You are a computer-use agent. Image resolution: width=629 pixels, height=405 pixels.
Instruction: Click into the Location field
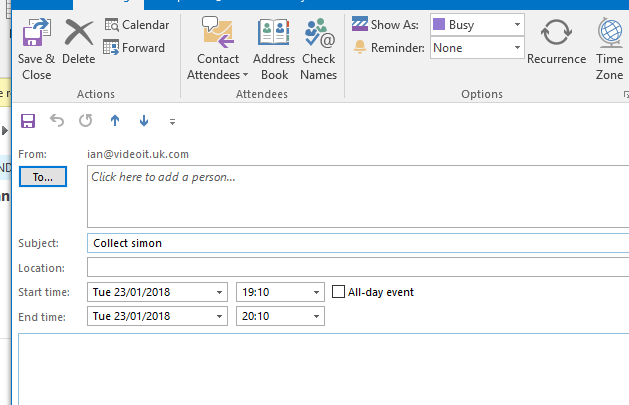point(356,268)
